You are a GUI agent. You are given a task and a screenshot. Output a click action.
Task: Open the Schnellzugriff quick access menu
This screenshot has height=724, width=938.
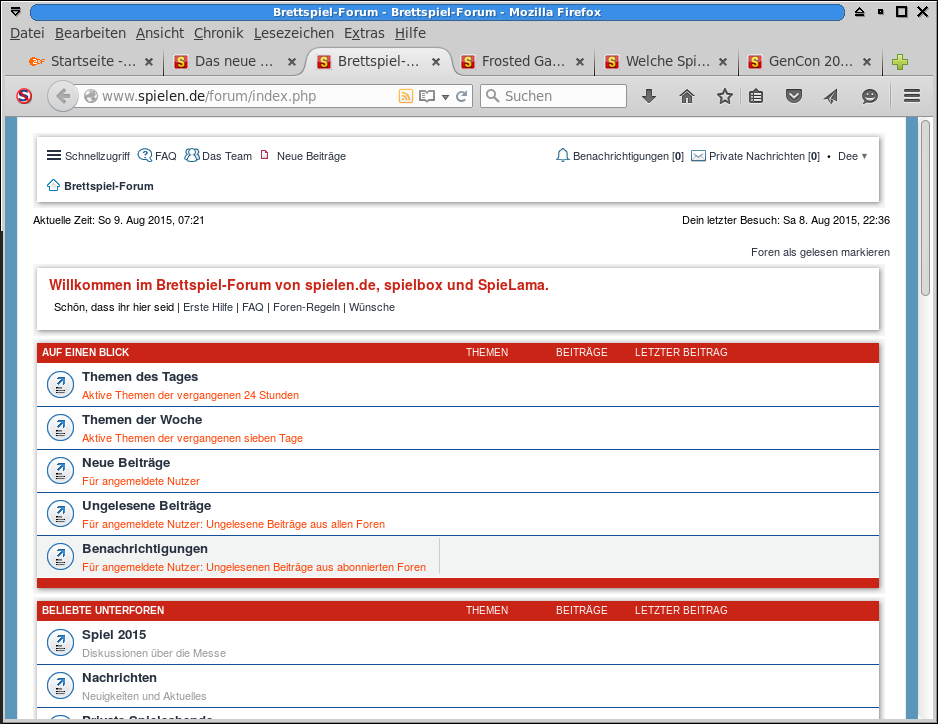(x=89, y=156)
